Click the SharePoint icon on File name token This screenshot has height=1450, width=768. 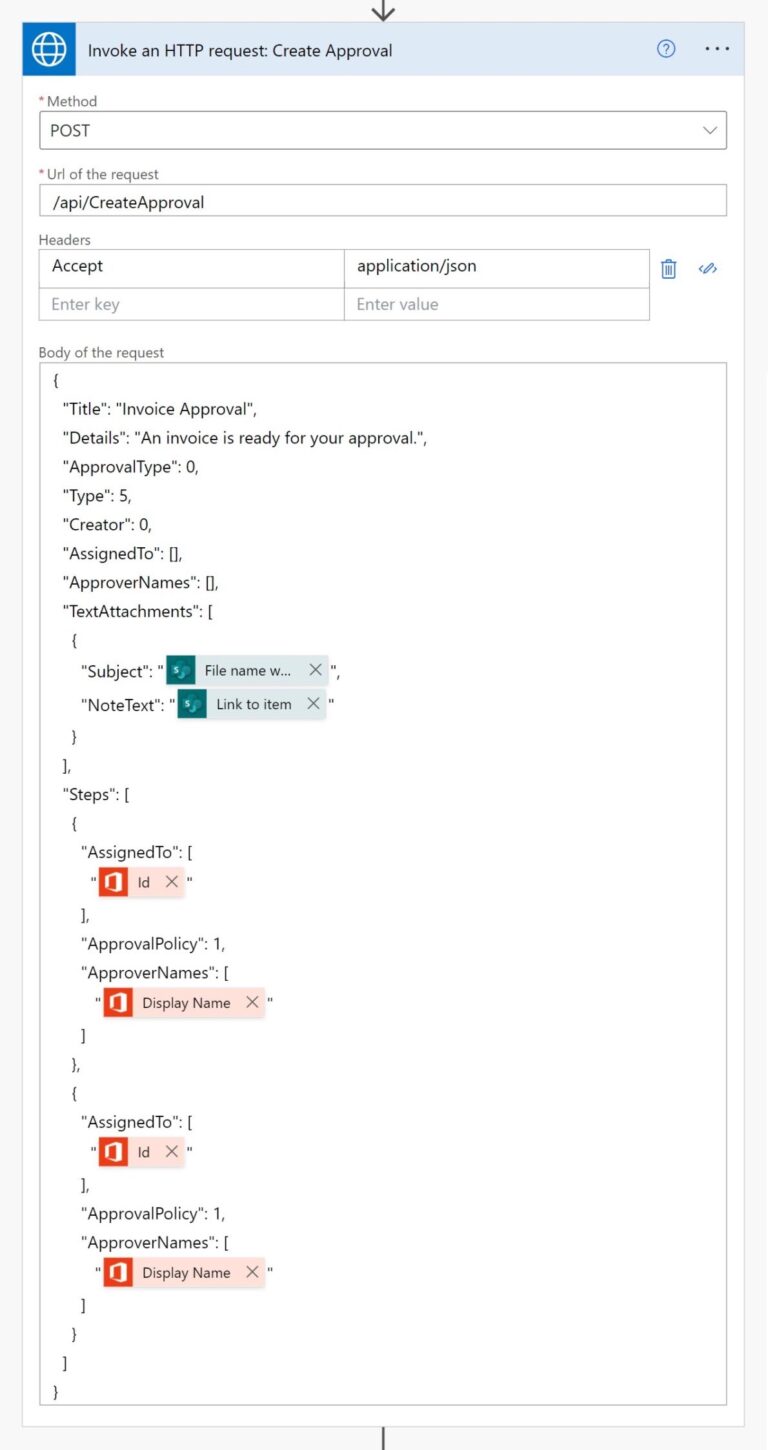point(180,670)
